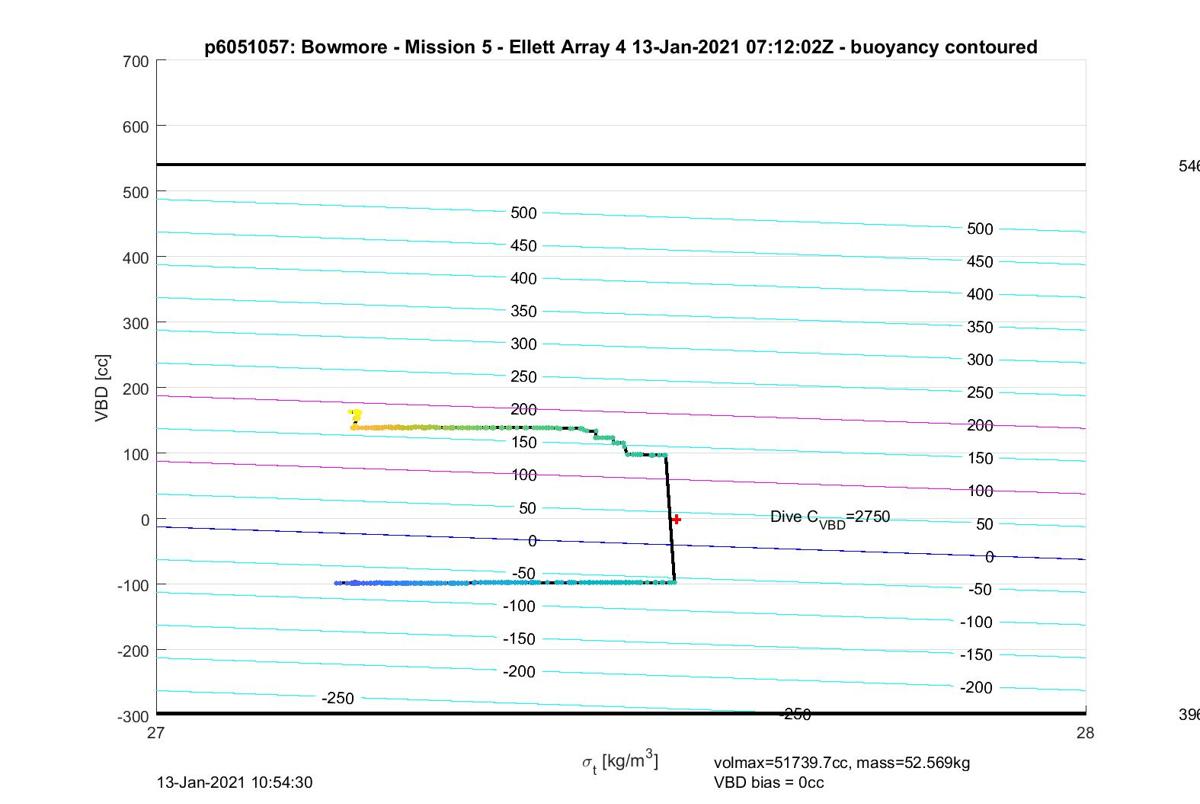Click the thick black upper VBD limit line
The height and width of the screenshot is (804, 1200).
(620, 164)
